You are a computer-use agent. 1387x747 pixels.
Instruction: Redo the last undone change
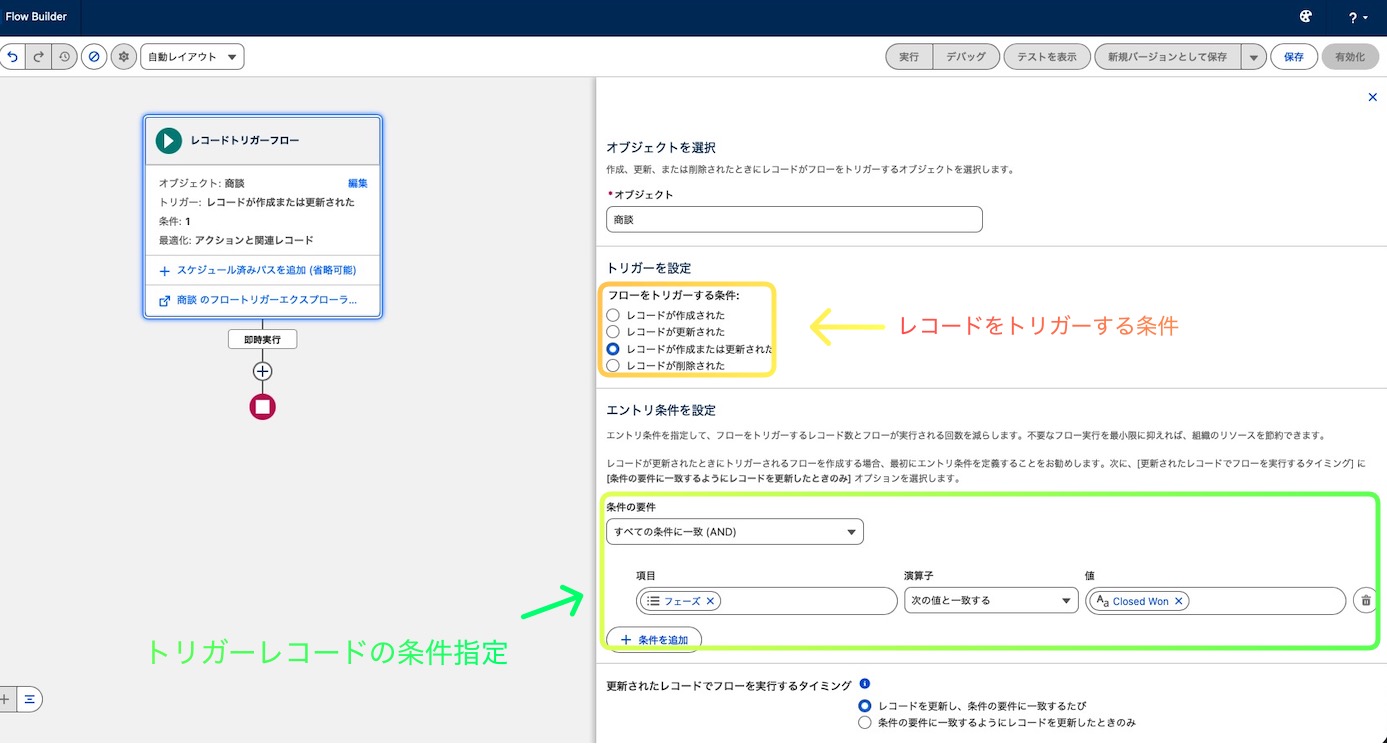click(x=38, y=57)
